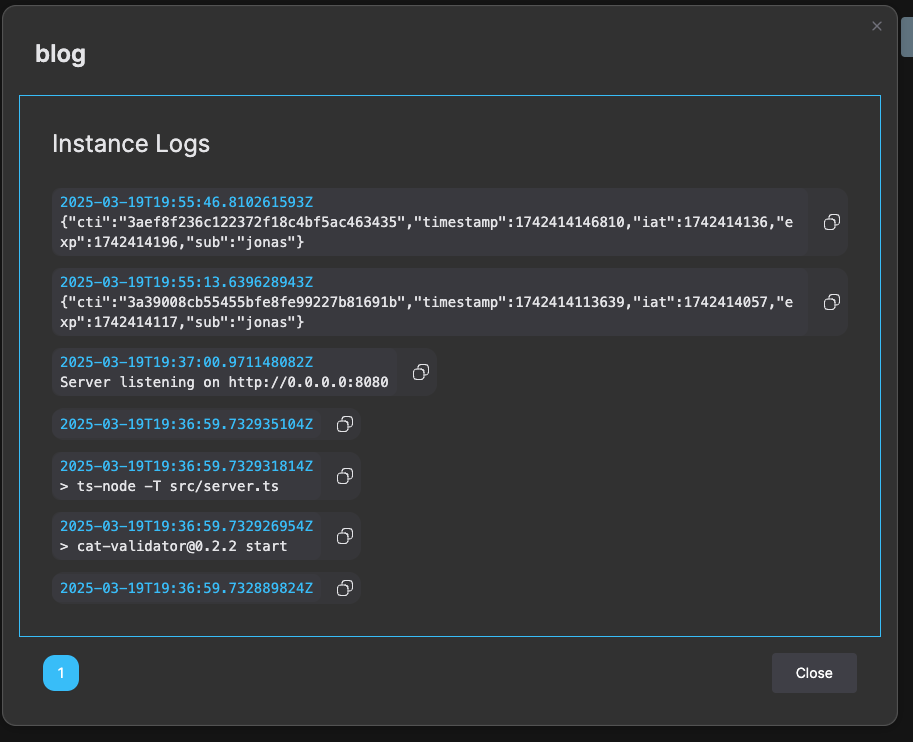Viewport: 913px width, 742px height.
Task: Select timestamp 2025-03-19T19:36:59.732931814Z
Action: click(186, 466)
